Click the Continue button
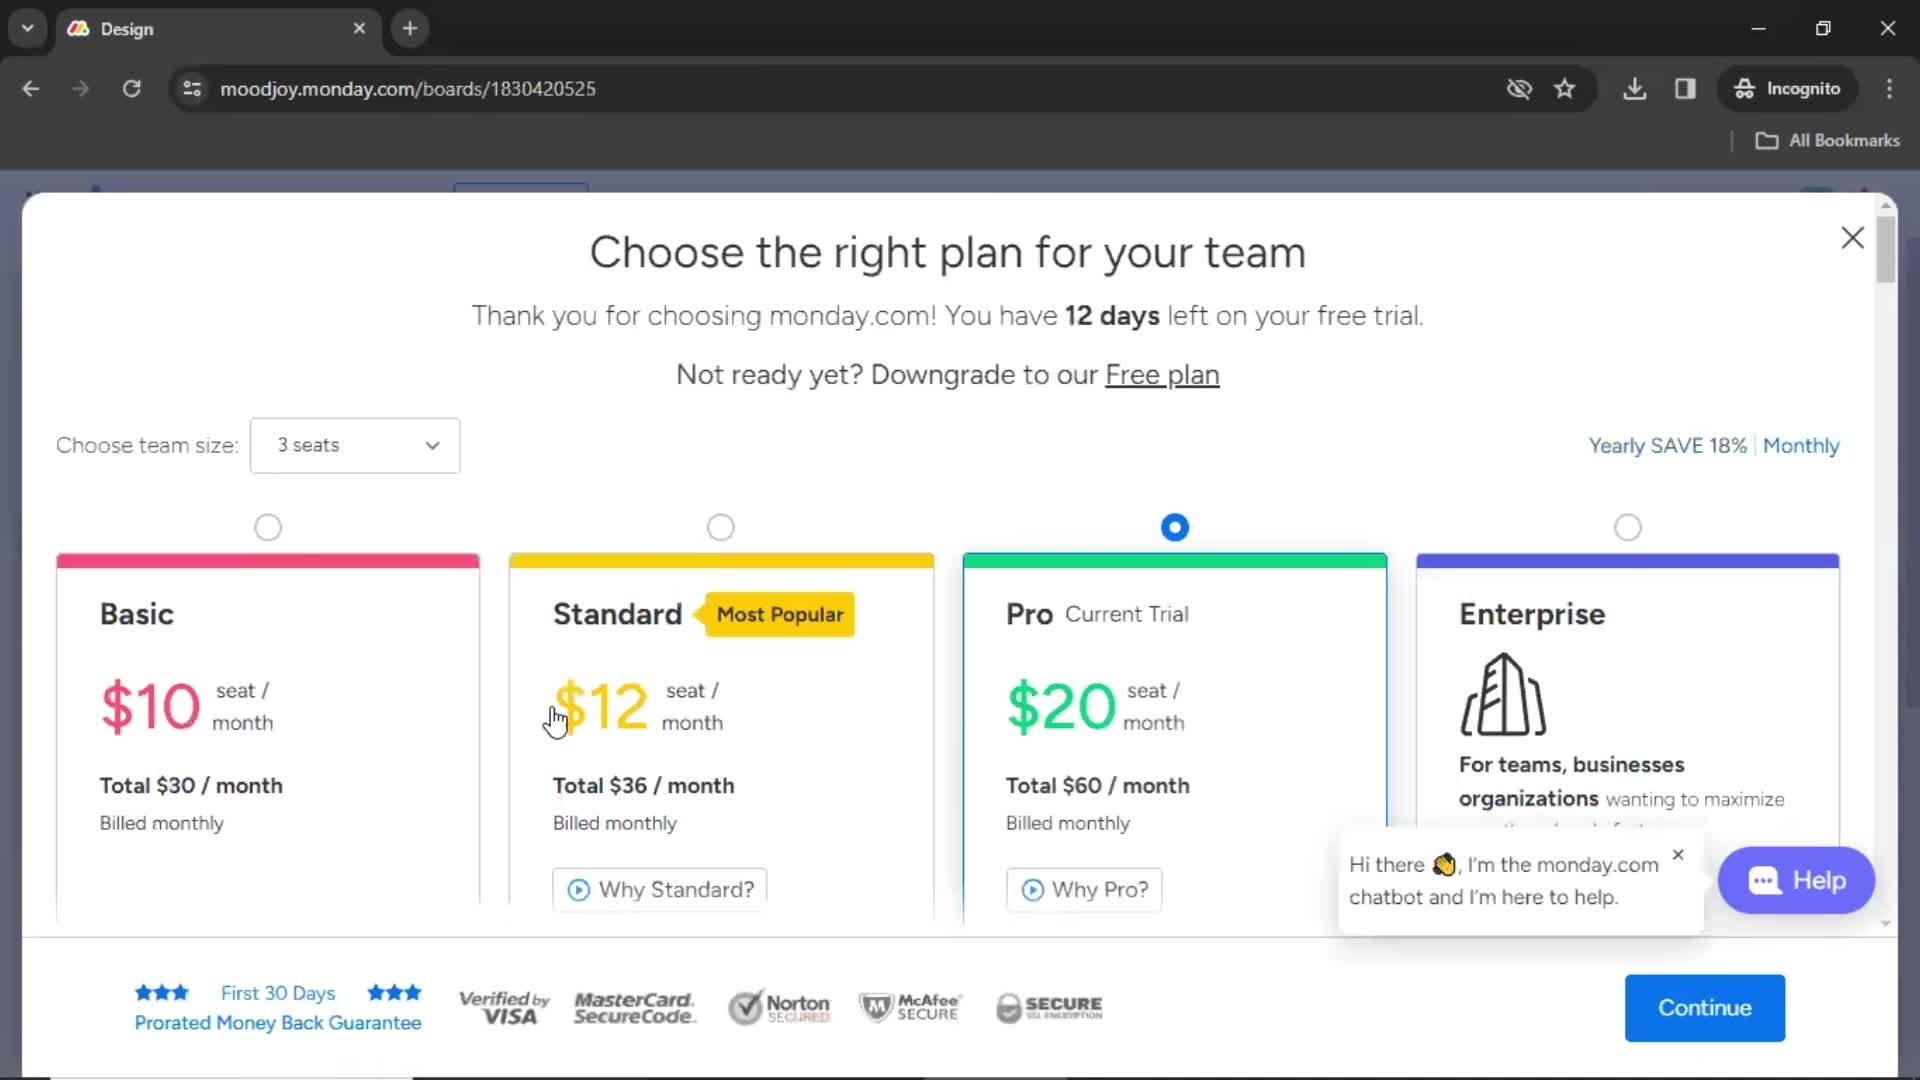This screenshot has width=1920, height=1080. click(1705, 1007)
